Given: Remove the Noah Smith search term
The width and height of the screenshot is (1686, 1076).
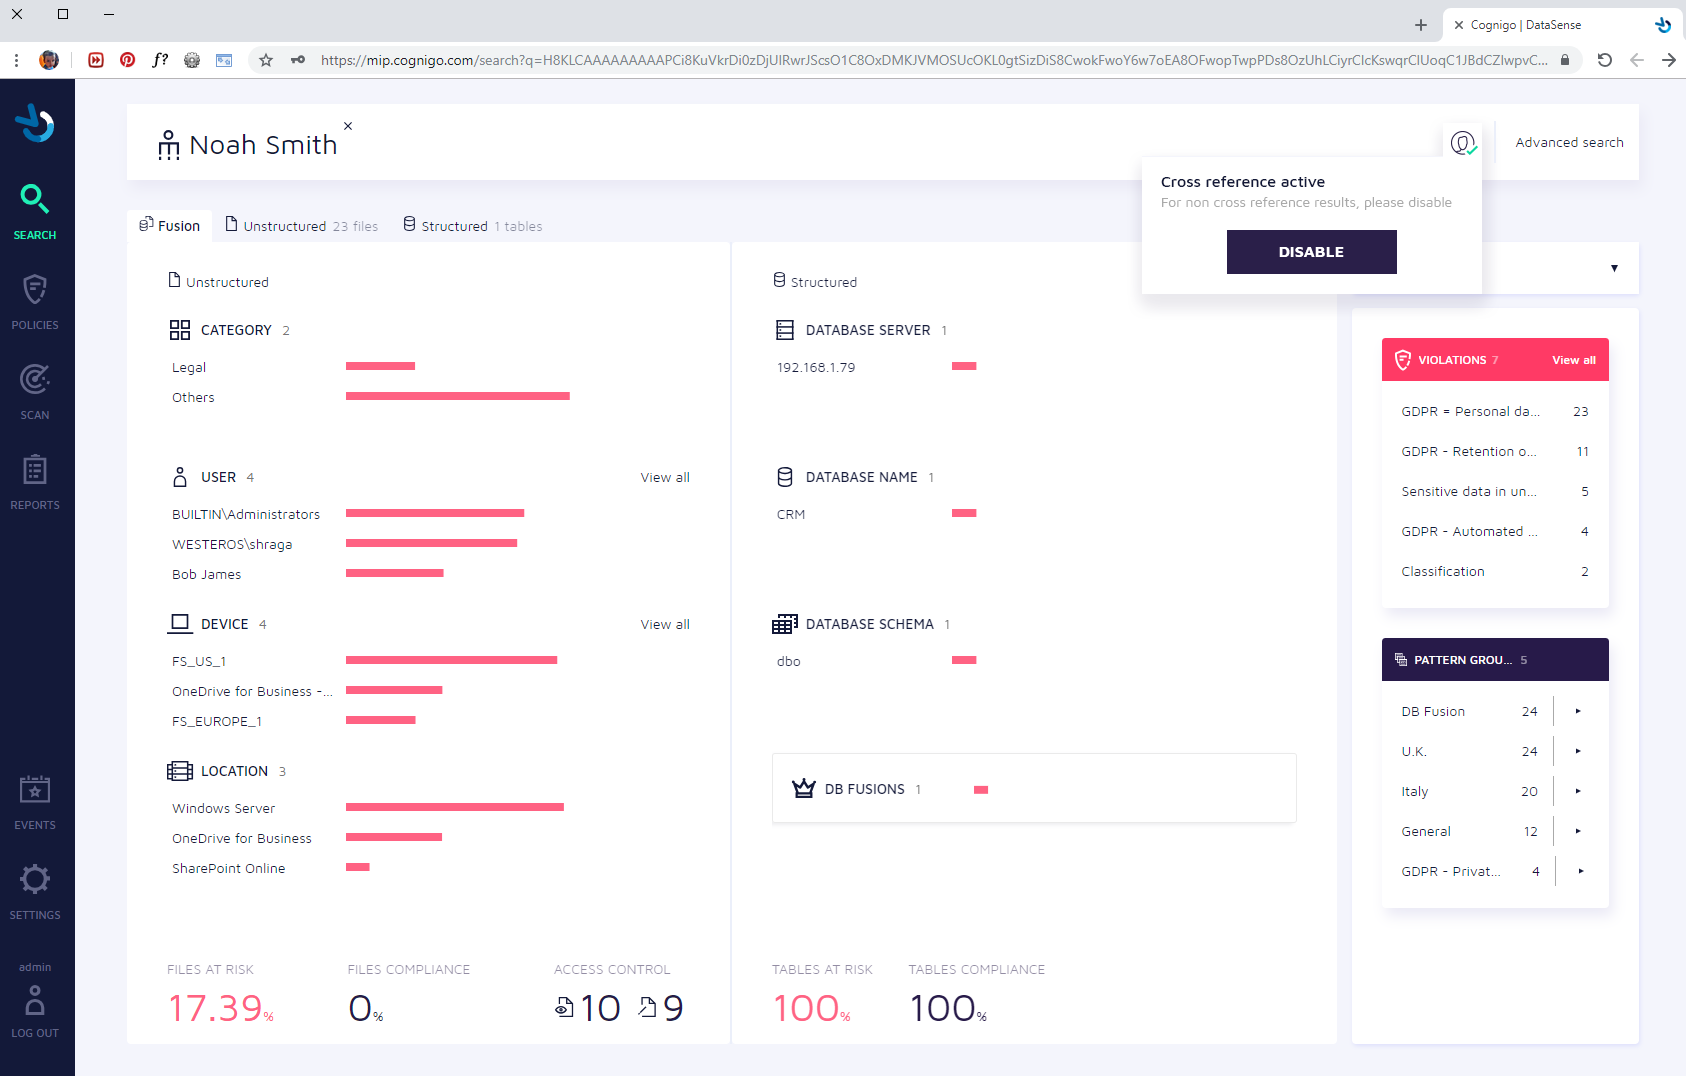Looking at the screenshot, I should 348,126.
